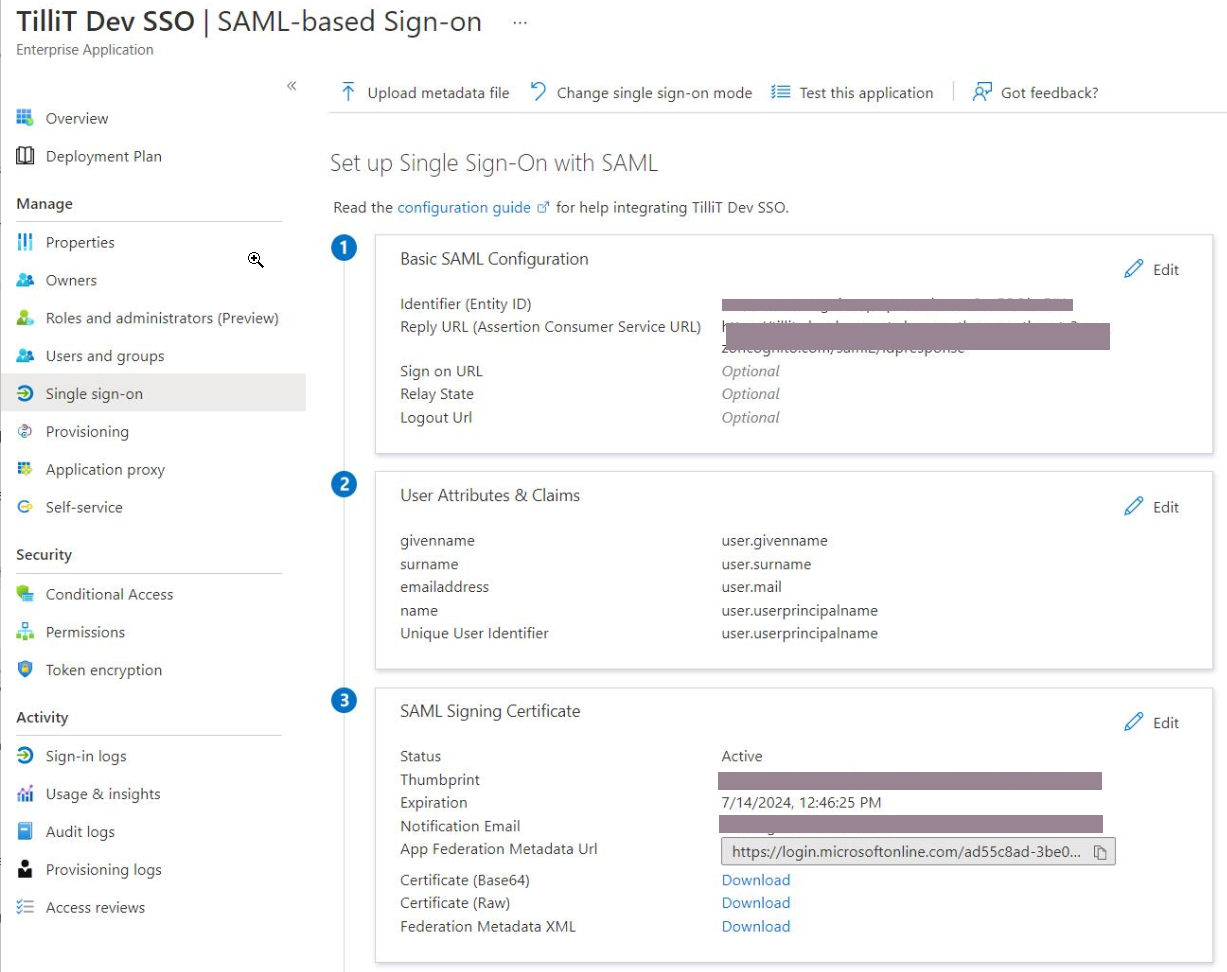This screenshot has width=1227, height=972.
Task: Open Conditional Access under Security
Action: click(109, 594)
